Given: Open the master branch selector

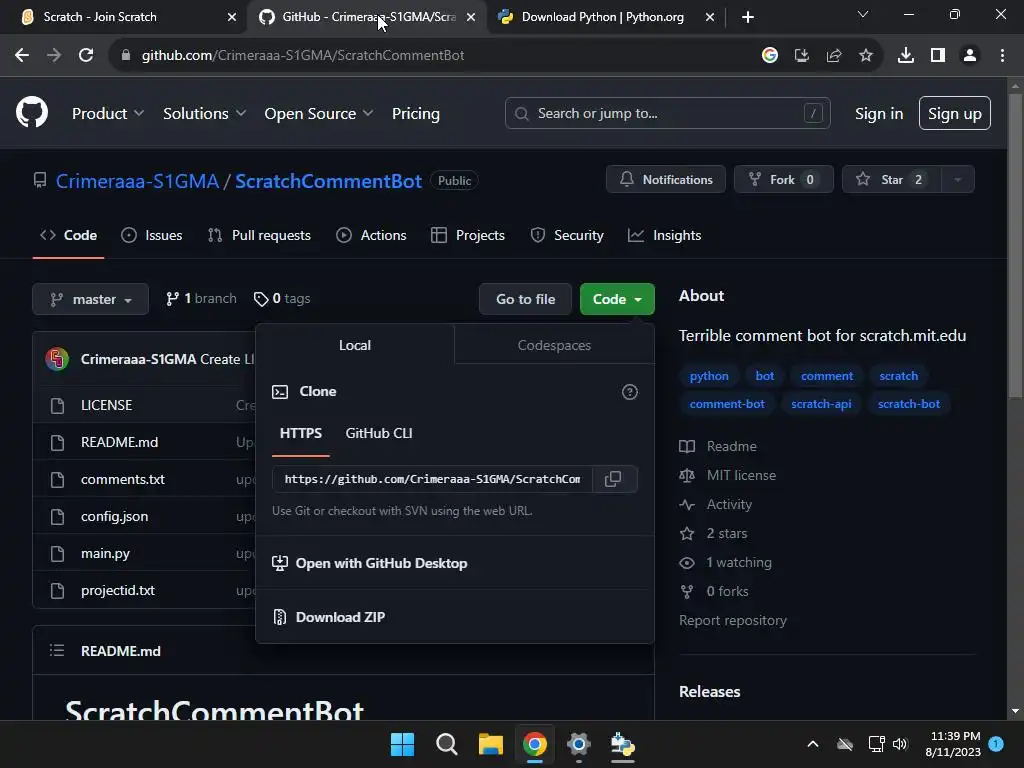Looking at the screenshot, I should click(91, 299).
